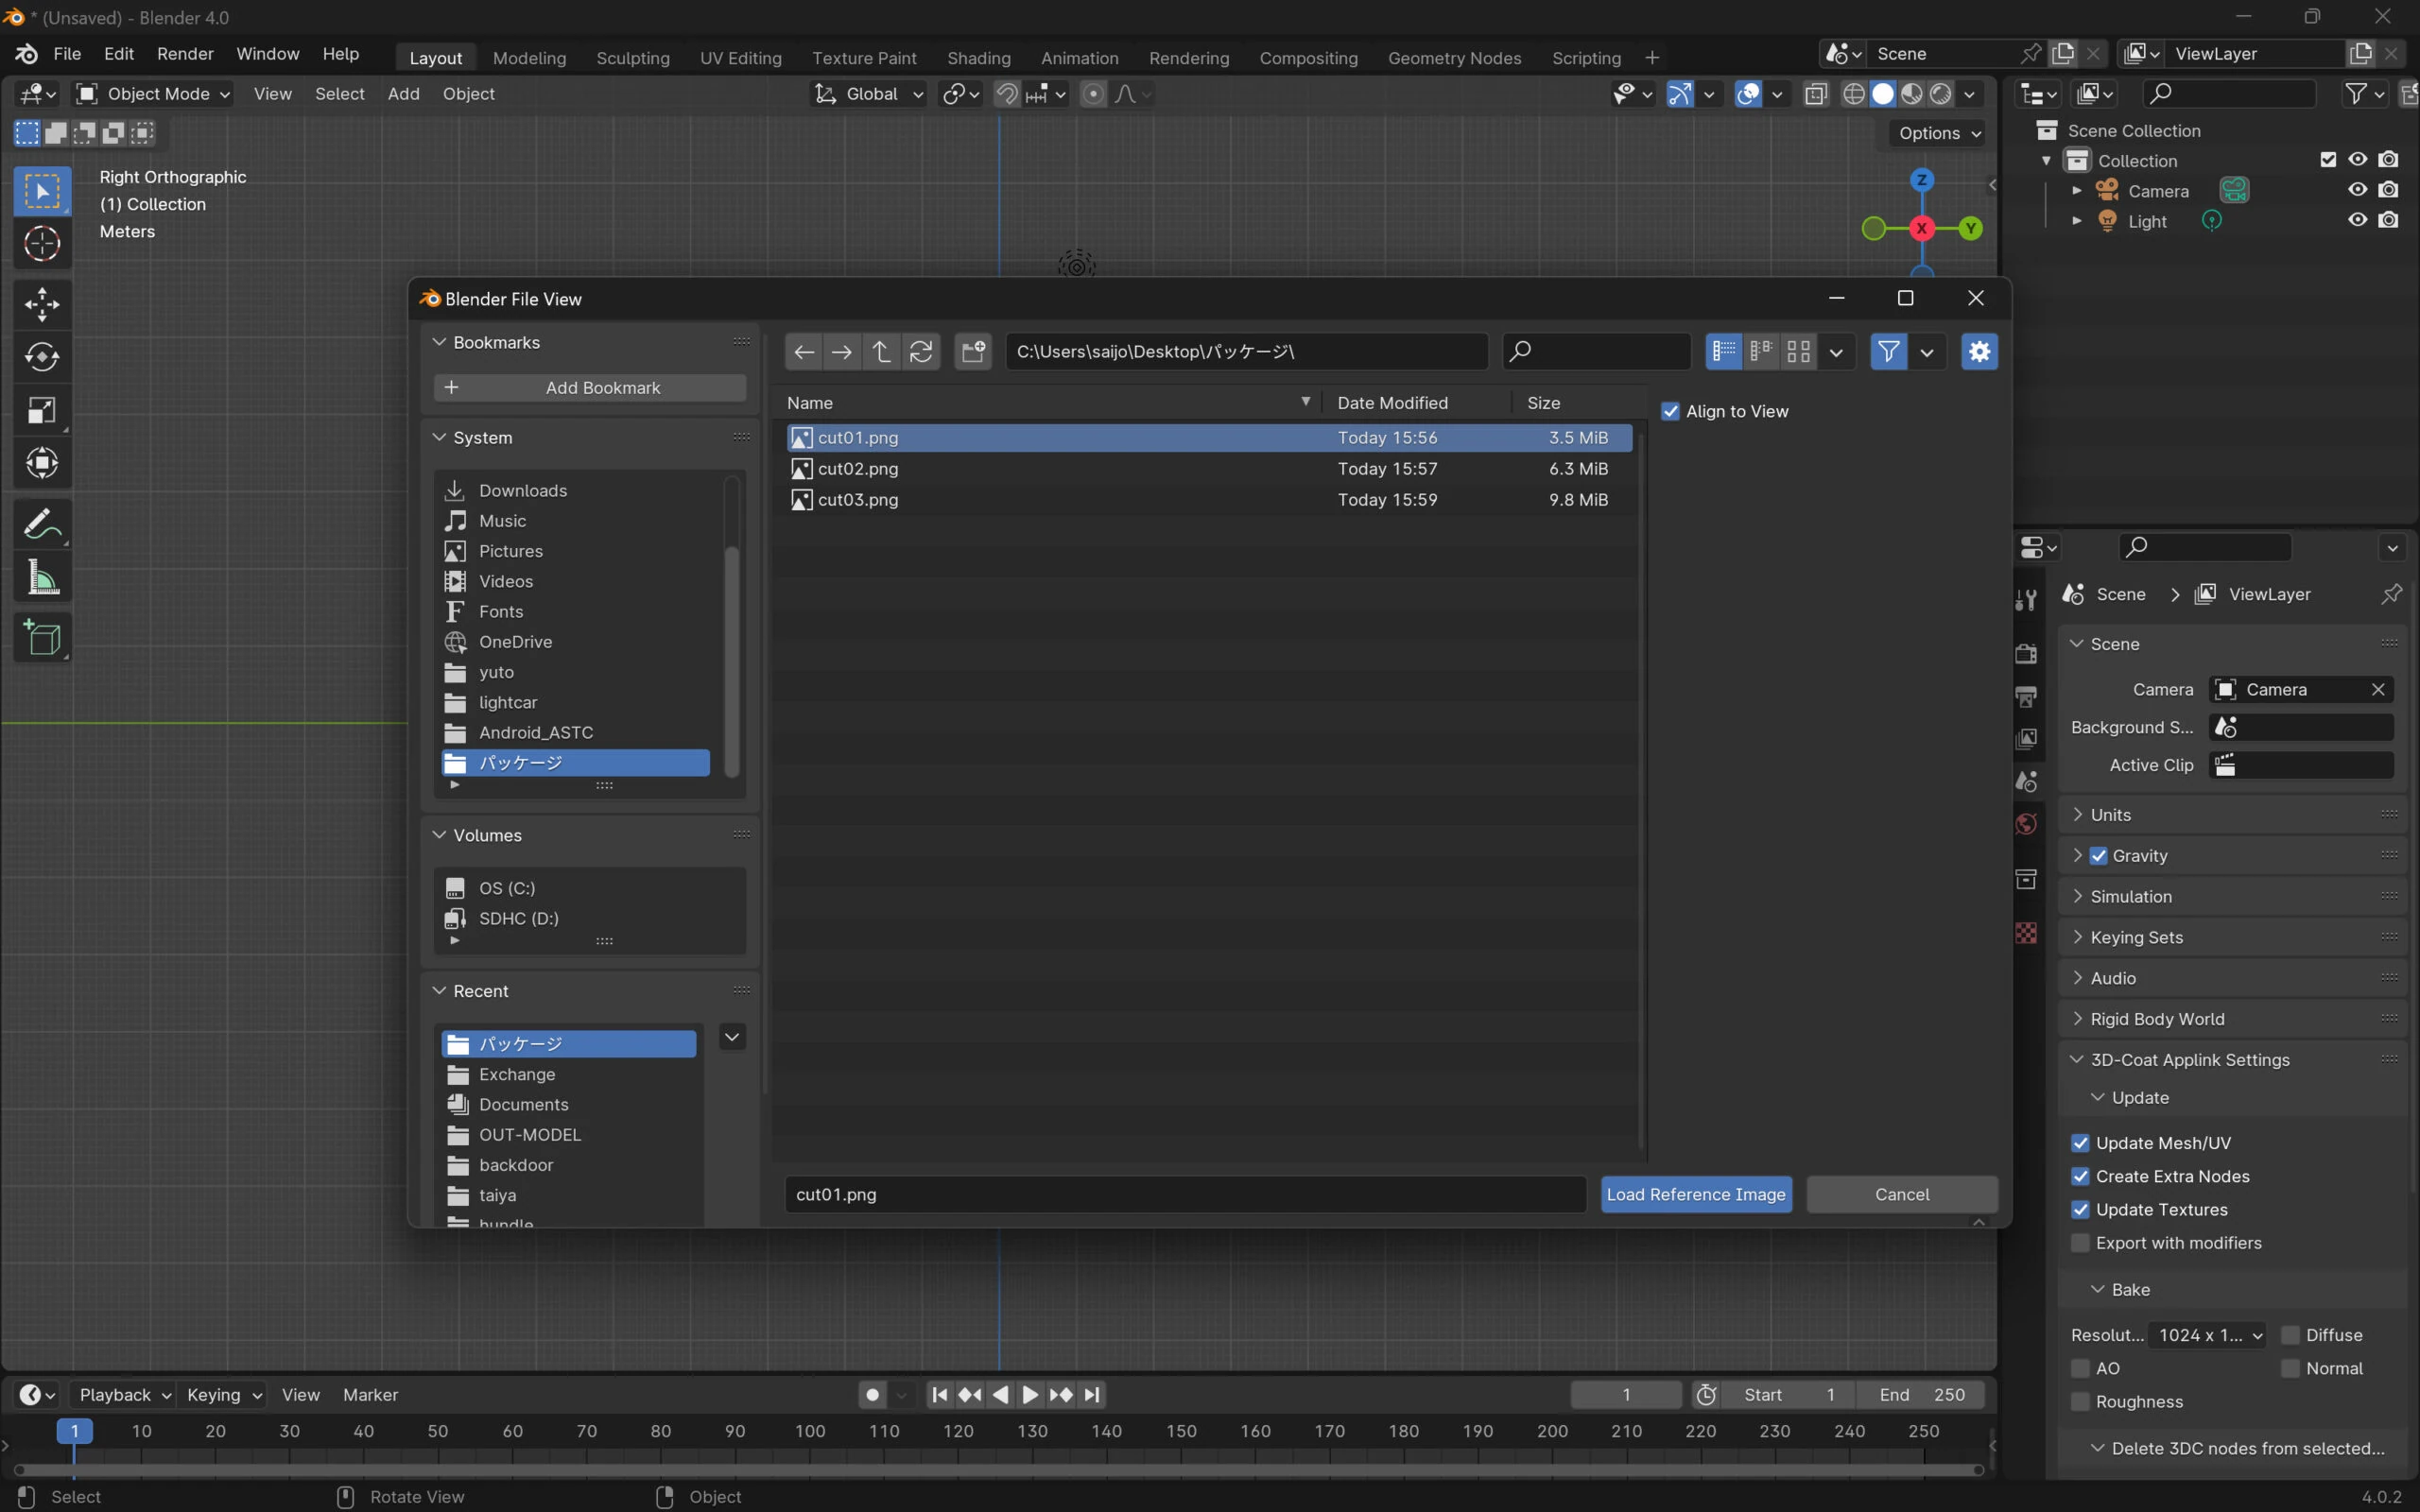The width and height of the screenshot is (2420, 1512).
Task: Click the Add Cube tool icon
Action: [x=42, y=637]
